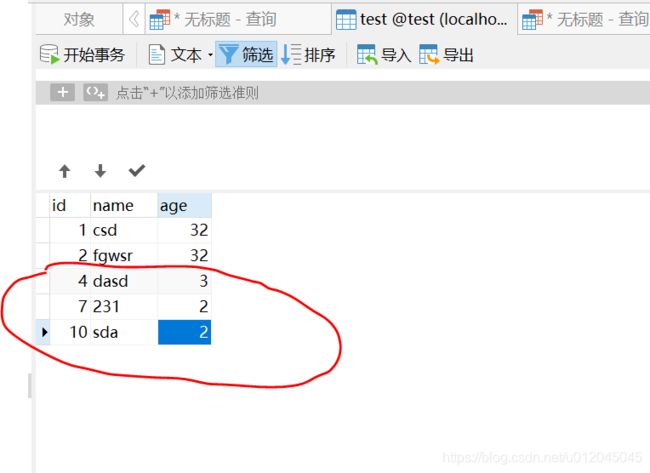Click the 导出 export button
The image size is (650, 473).
click(x=446, y=55)
